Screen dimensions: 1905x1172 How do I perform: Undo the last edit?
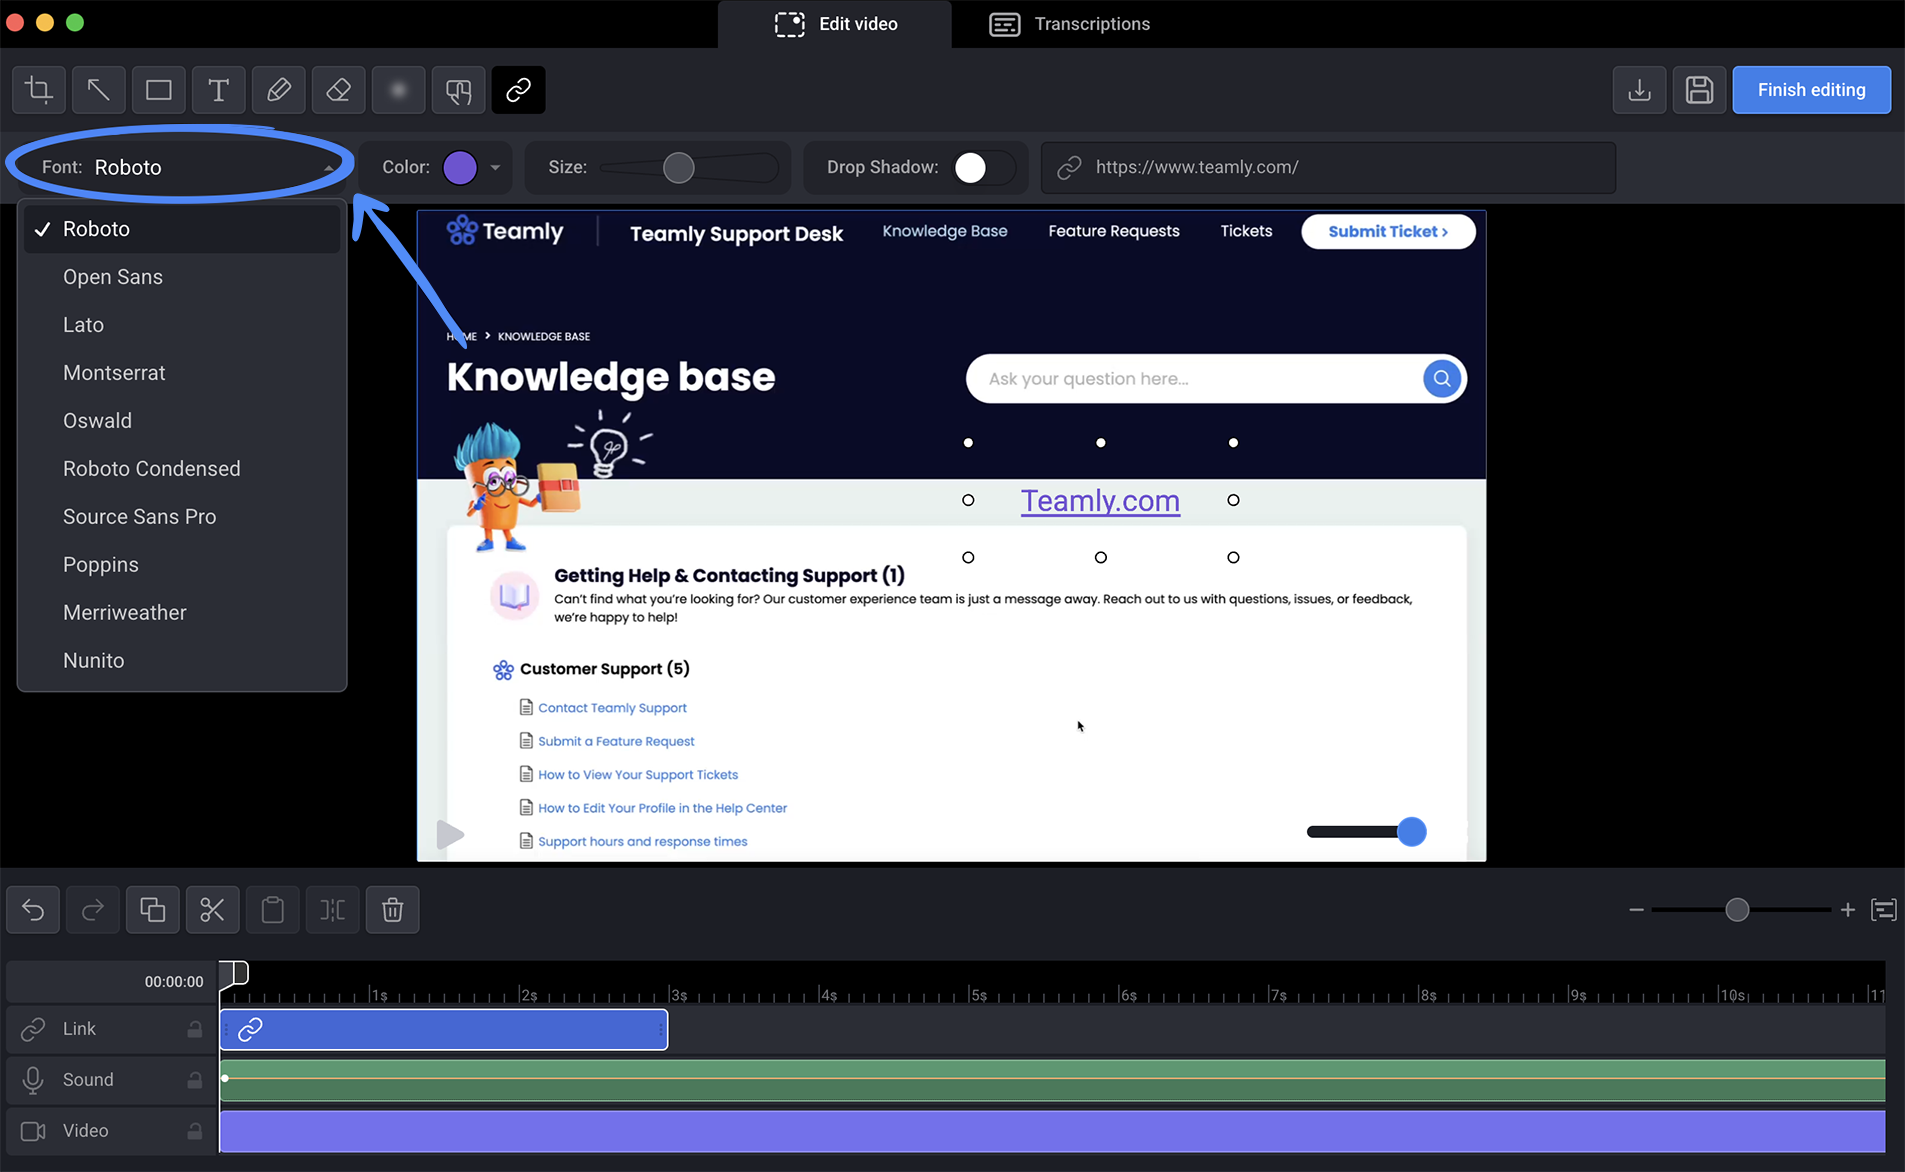point(33,910)
